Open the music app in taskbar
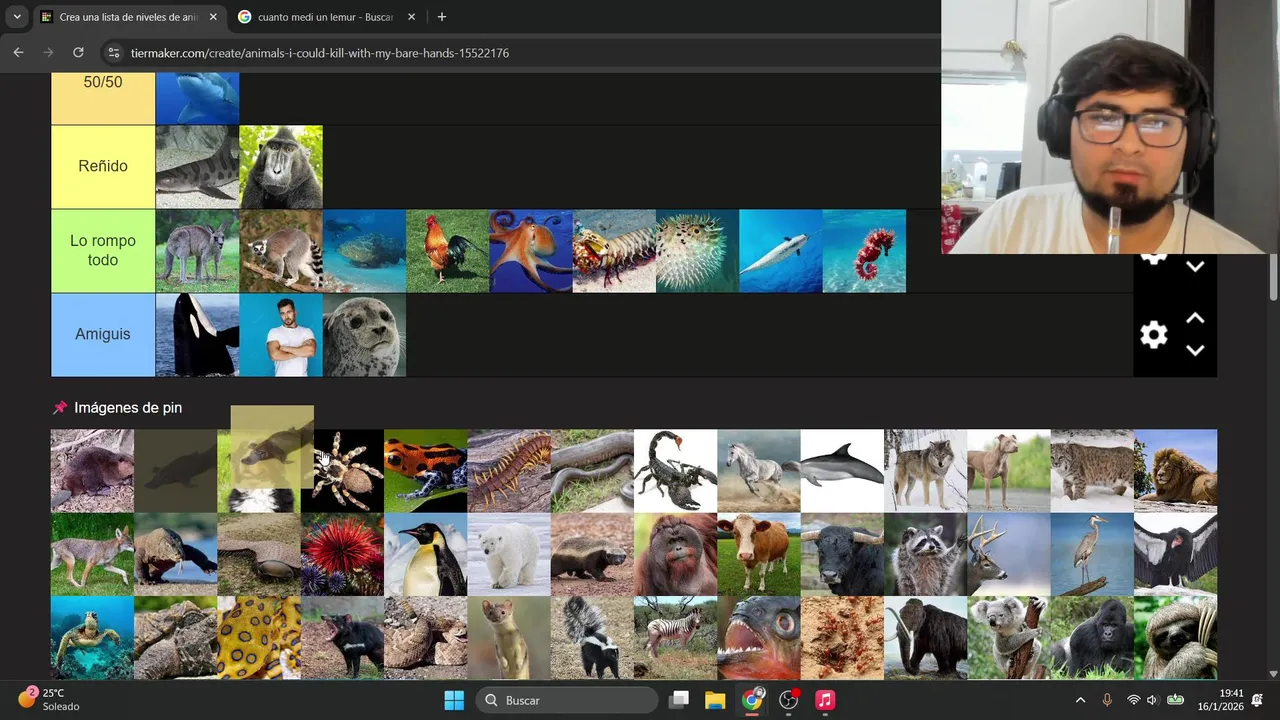Viewport: 1280px width, 720px height. (x=825, y=700)
